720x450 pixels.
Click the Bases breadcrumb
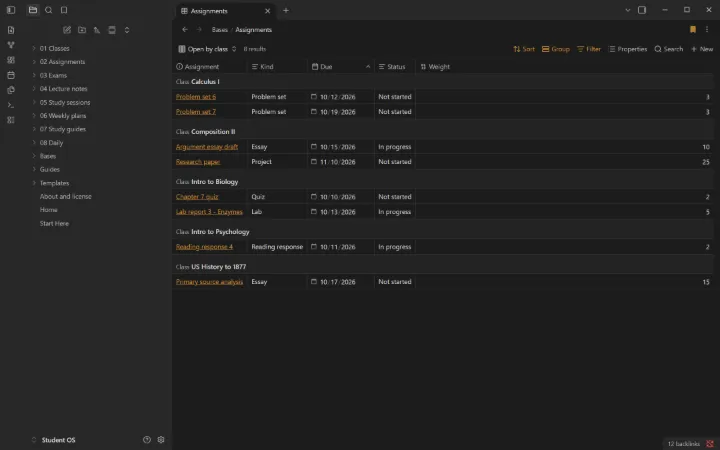click(x=219, y=30)
